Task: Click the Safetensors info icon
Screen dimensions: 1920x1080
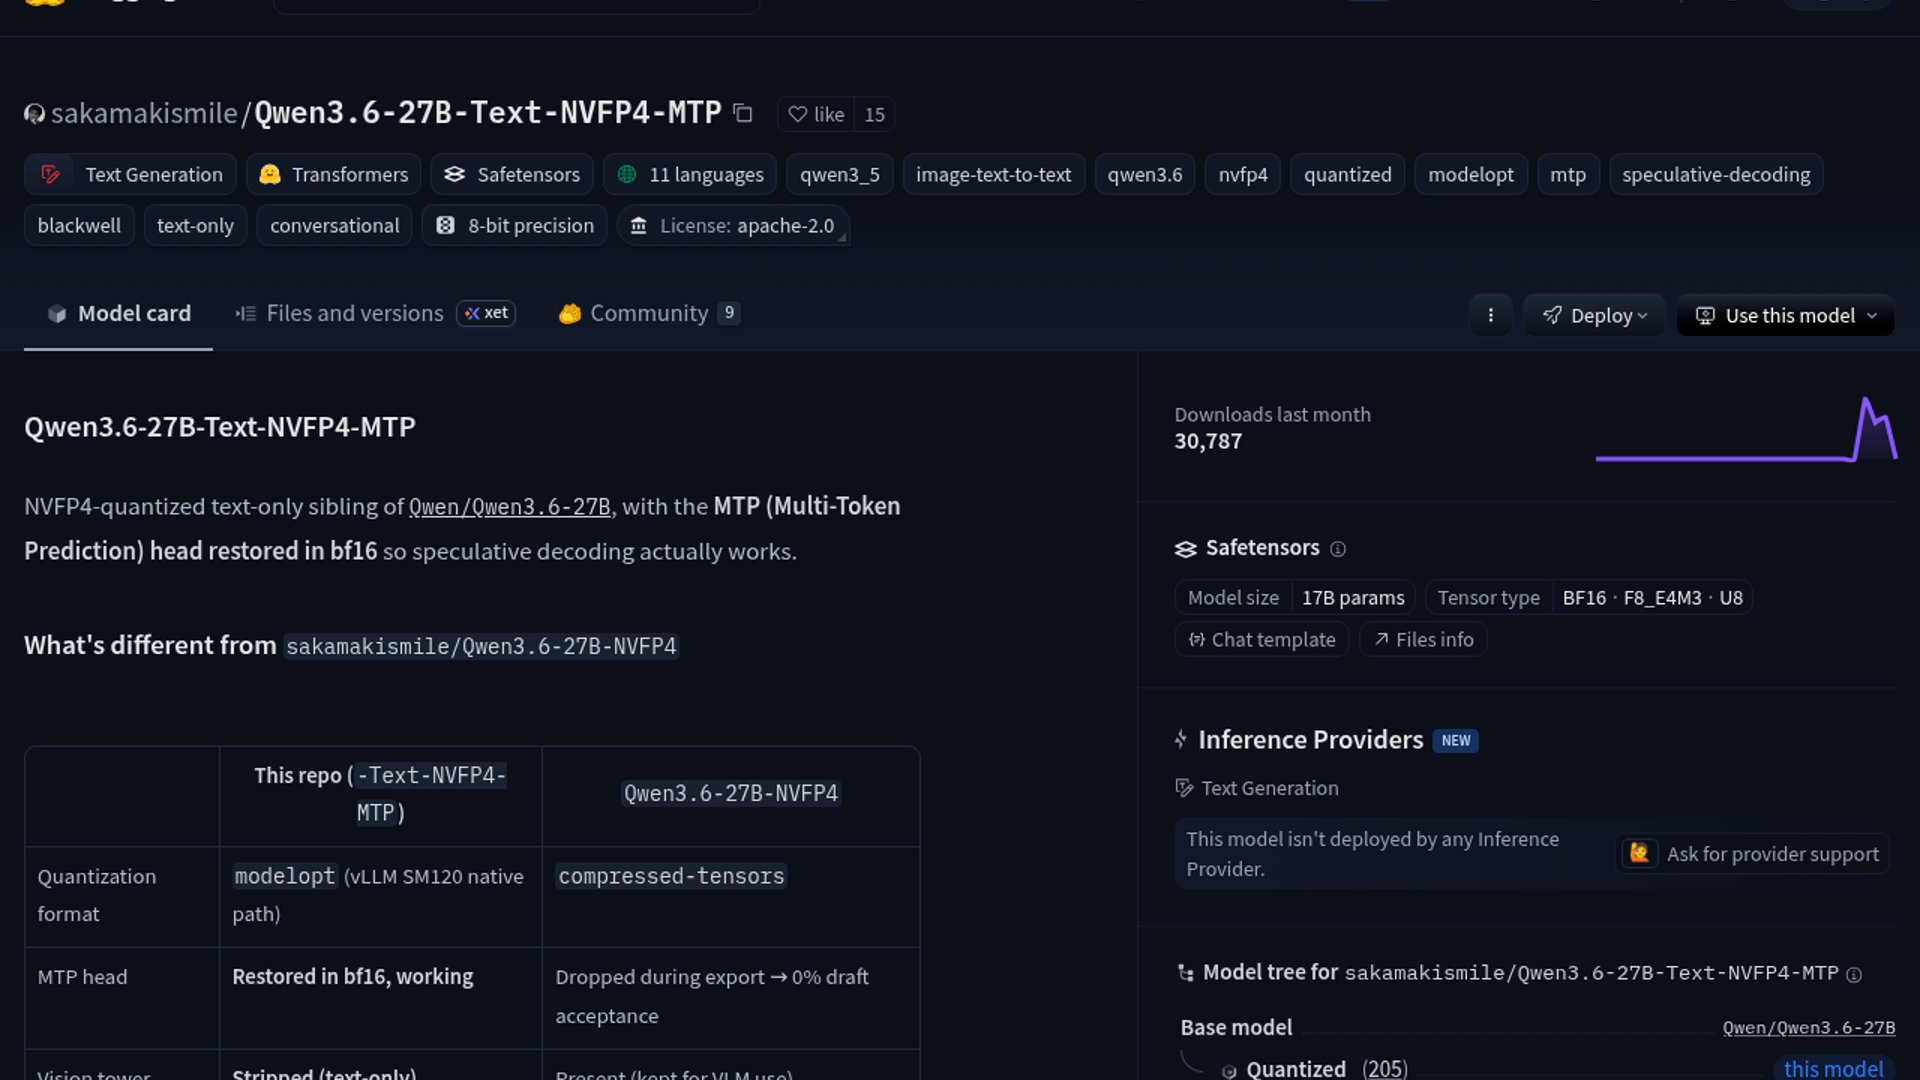Action: point(1338,549)
